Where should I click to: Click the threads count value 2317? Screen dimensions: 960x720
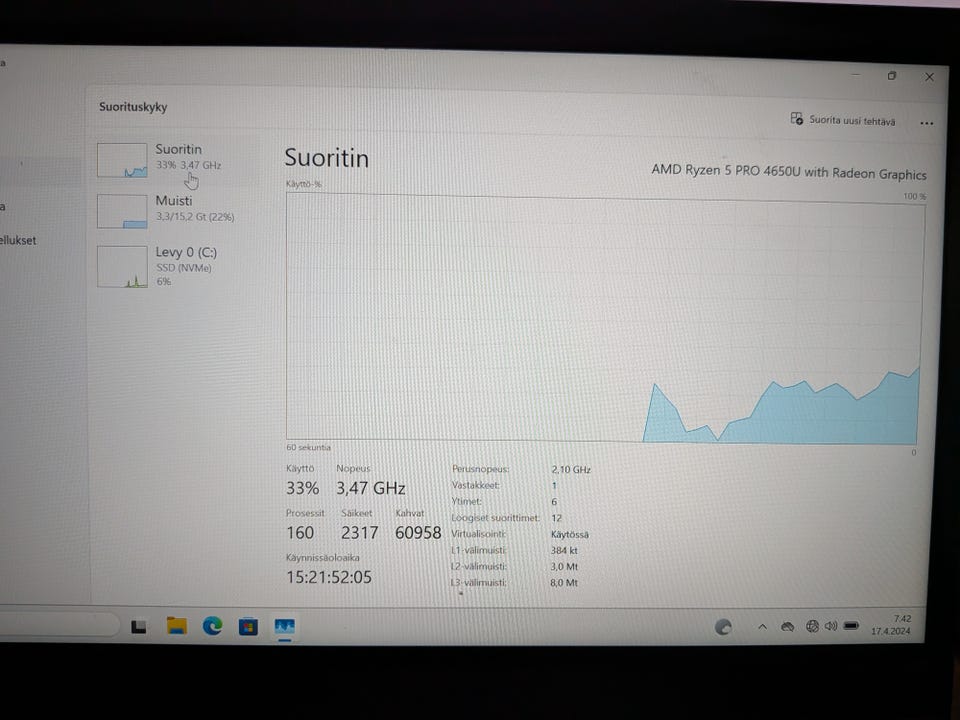tap(359, 533)
